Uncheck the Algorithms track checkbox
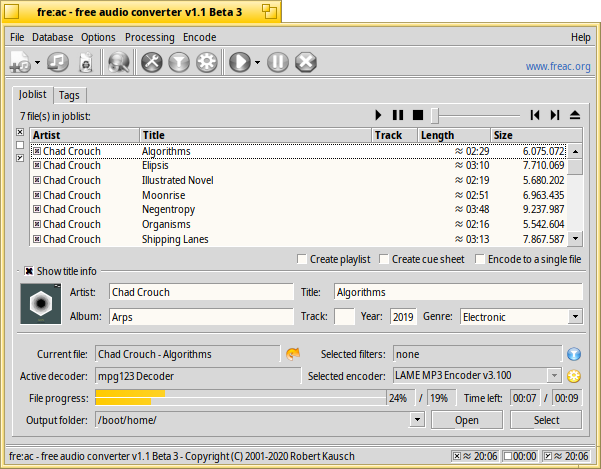Viewport: 601px width, 469px height. click(x=37, y=151)
